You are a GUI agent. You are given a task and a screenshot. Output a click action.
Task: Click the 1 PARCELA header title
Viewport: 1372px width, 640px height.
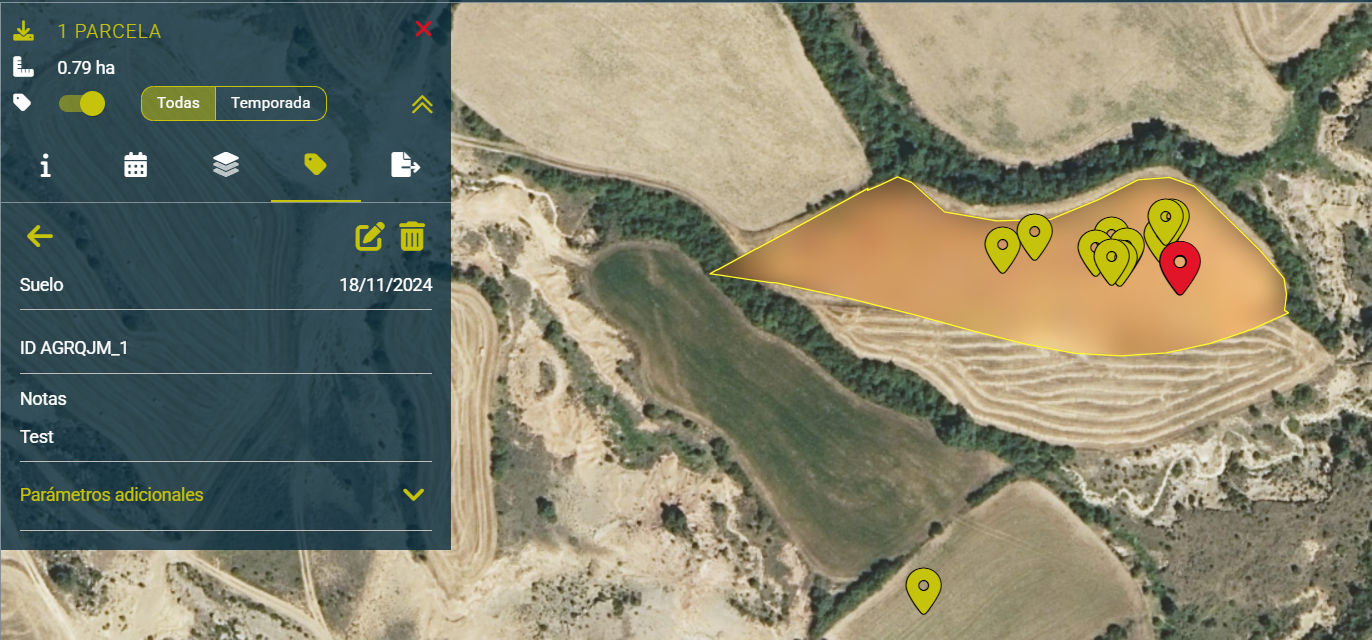pos(109,31)
